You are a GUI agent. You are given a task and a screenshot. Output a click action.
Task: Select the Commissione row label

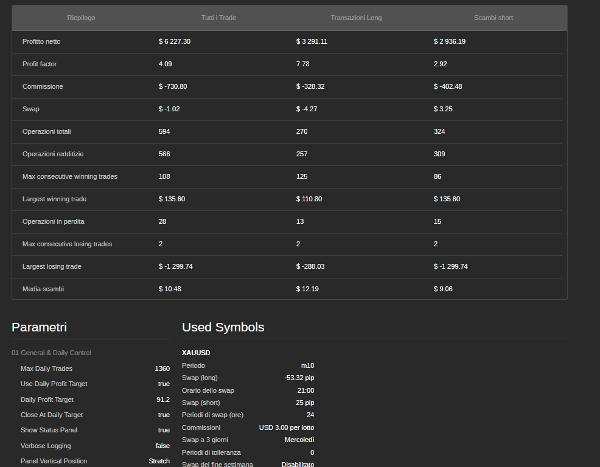pyautogui.click(x=43, y=87)
